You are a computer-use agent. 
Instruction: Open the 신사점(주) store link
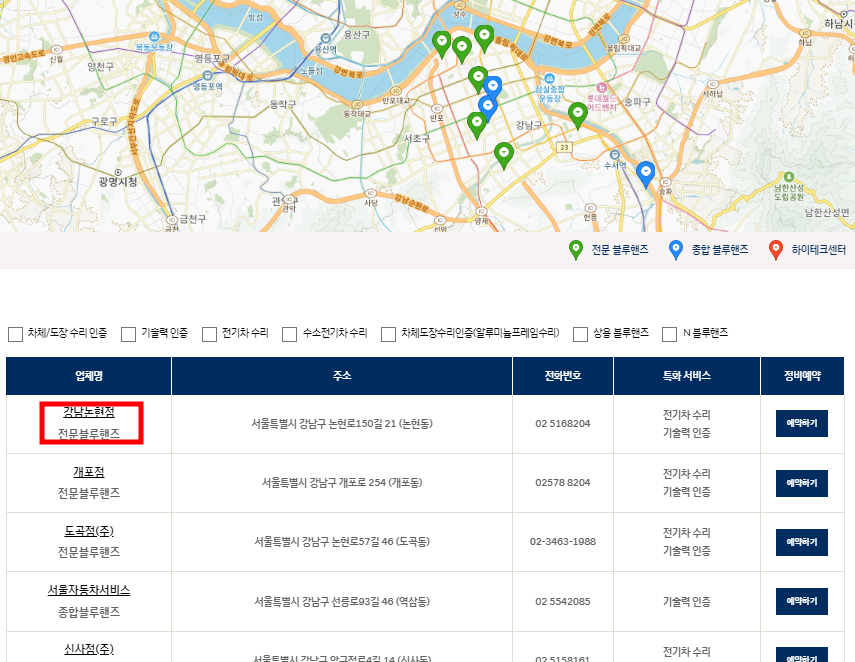click(86, 651)
